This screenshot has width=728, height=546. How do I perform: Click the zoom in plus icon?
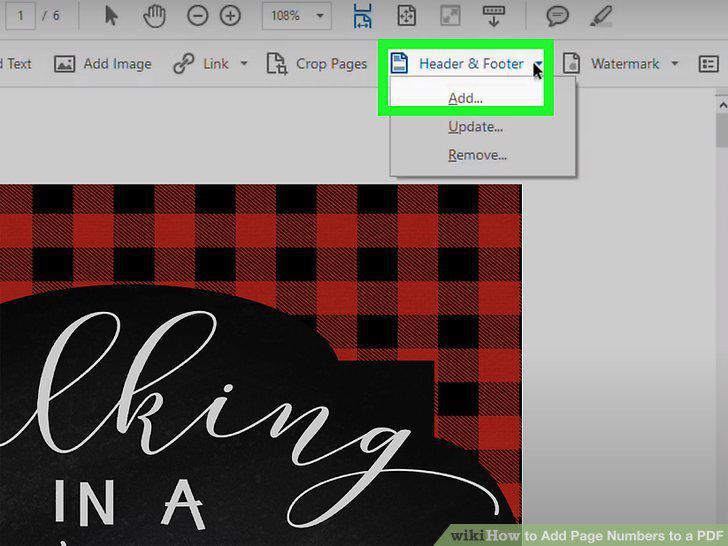[230, 16]
